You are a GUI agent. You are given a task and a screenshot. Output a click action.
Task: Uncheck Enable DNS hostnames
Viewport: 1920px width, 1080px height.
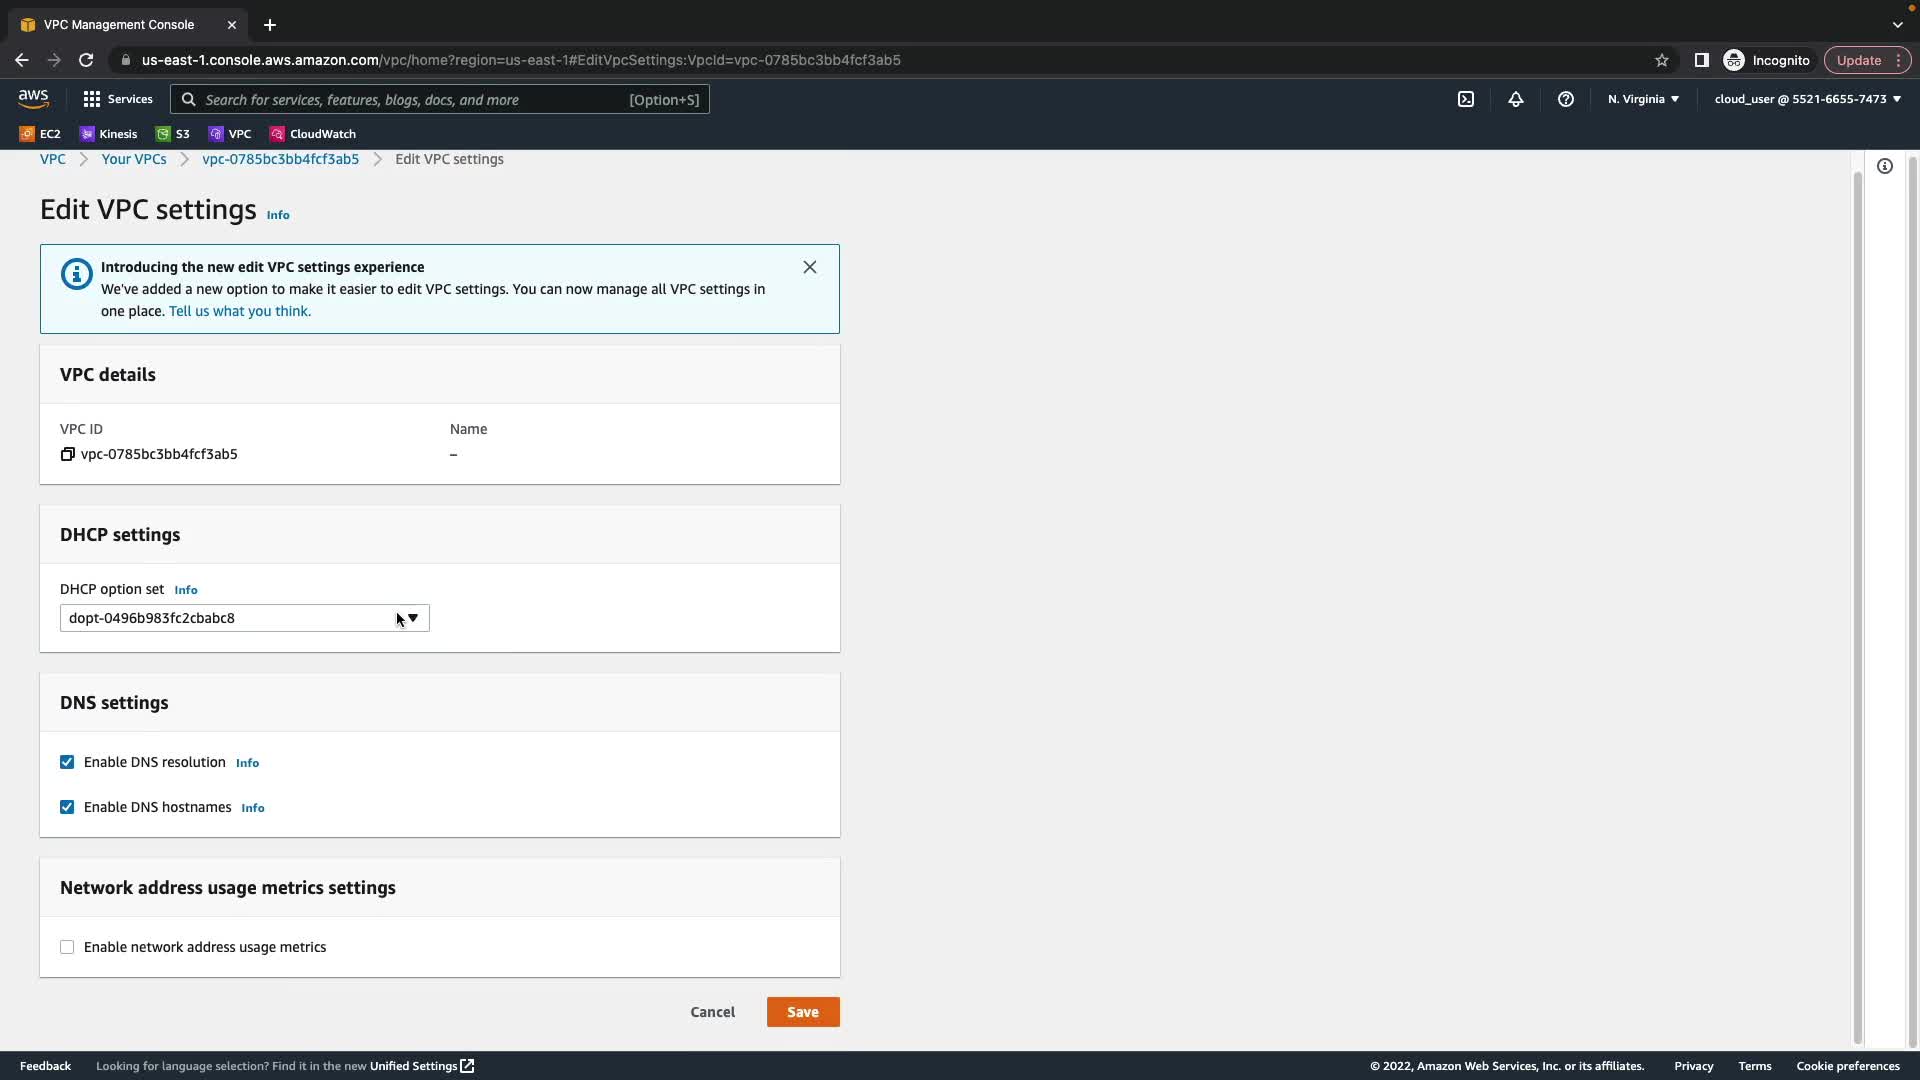(67, 807)
